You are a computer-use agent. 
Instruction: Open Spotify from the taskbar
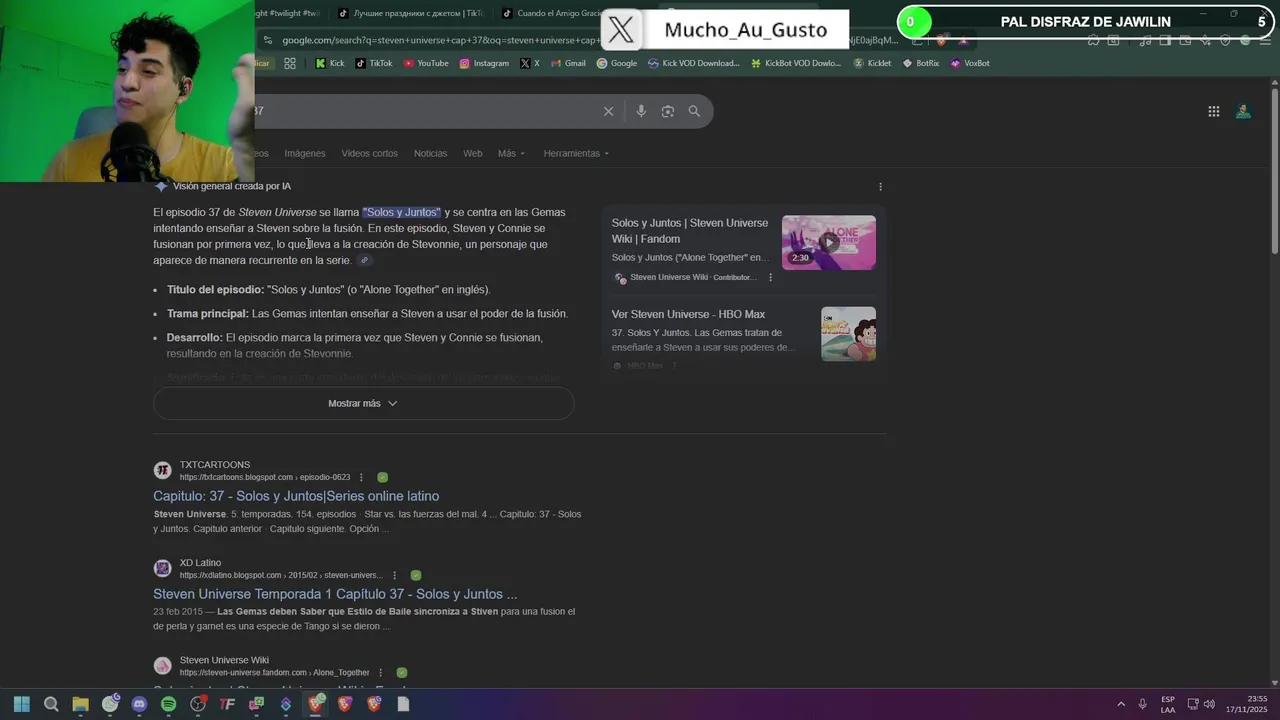click(x=168, y=704)
